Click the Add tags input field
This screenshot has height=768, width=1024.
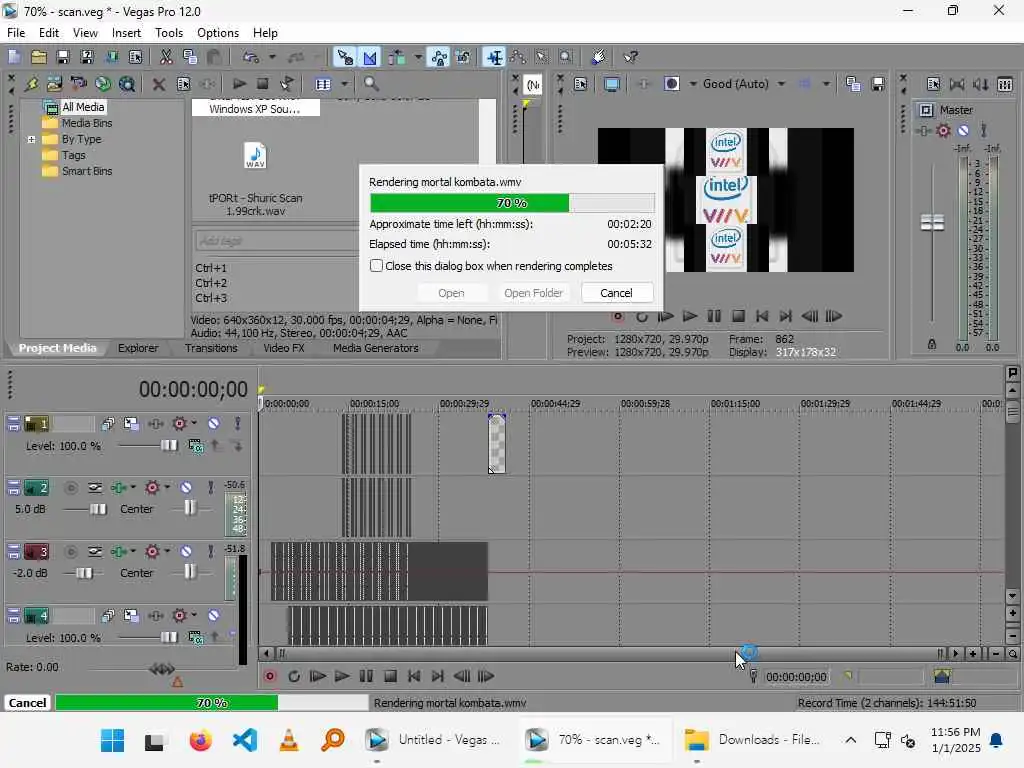(276, 241)
